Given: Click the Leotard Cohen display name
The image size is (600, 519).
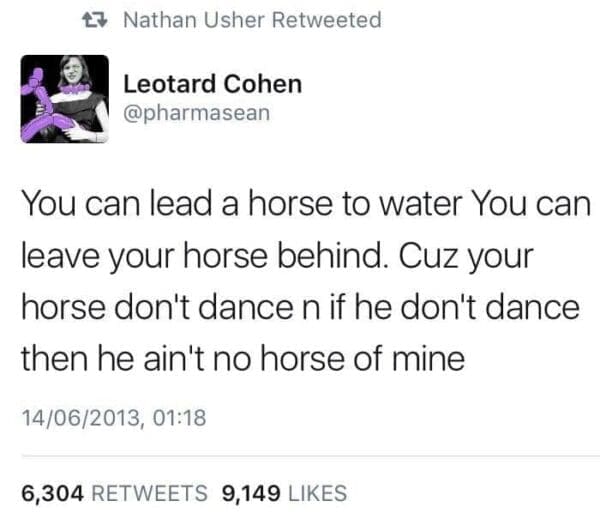Looking at the screenshot, I should tap(213, 84).
